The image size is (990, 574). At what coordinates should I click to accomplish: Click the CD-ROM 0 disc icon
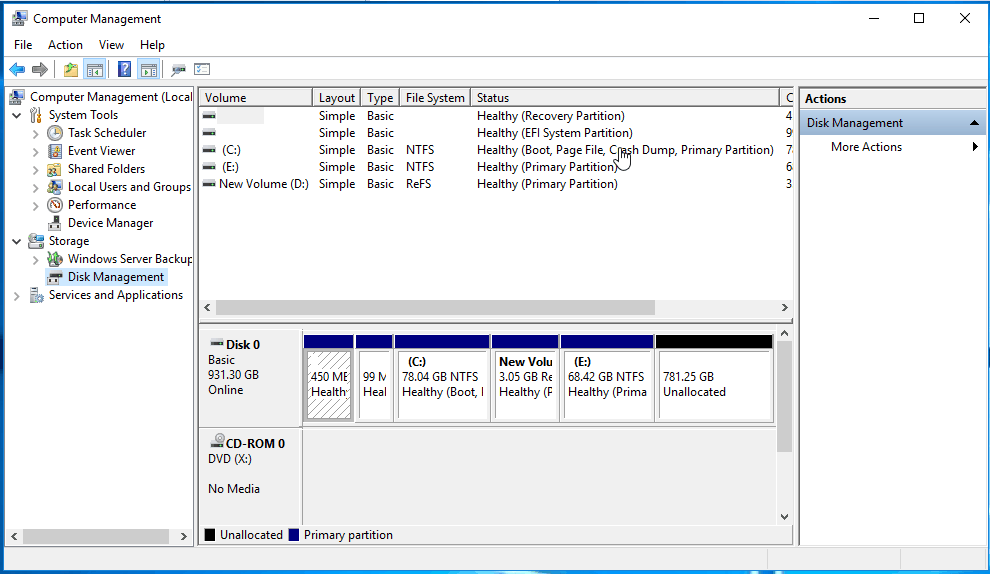click(217, 441)
